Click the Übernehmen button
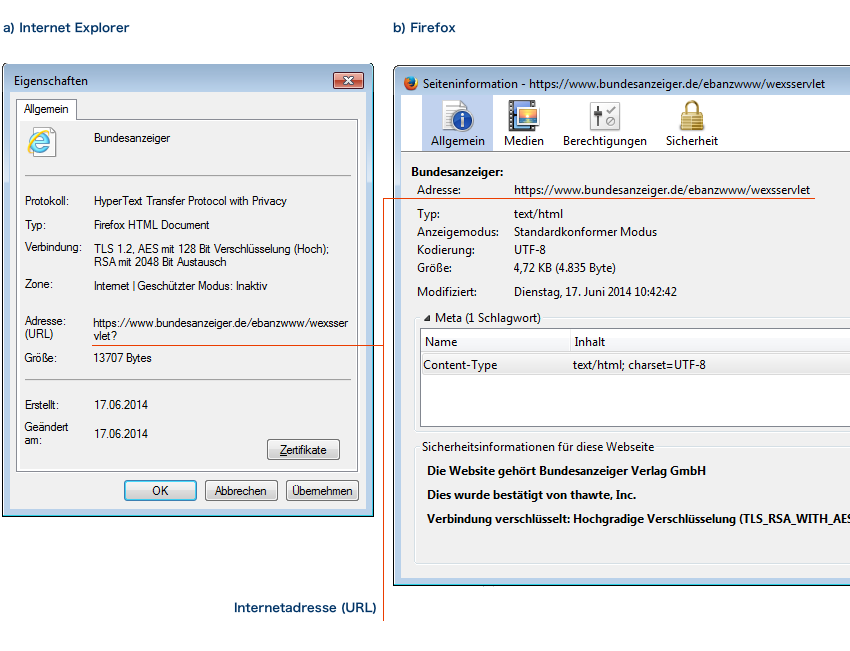 (322, 491)
